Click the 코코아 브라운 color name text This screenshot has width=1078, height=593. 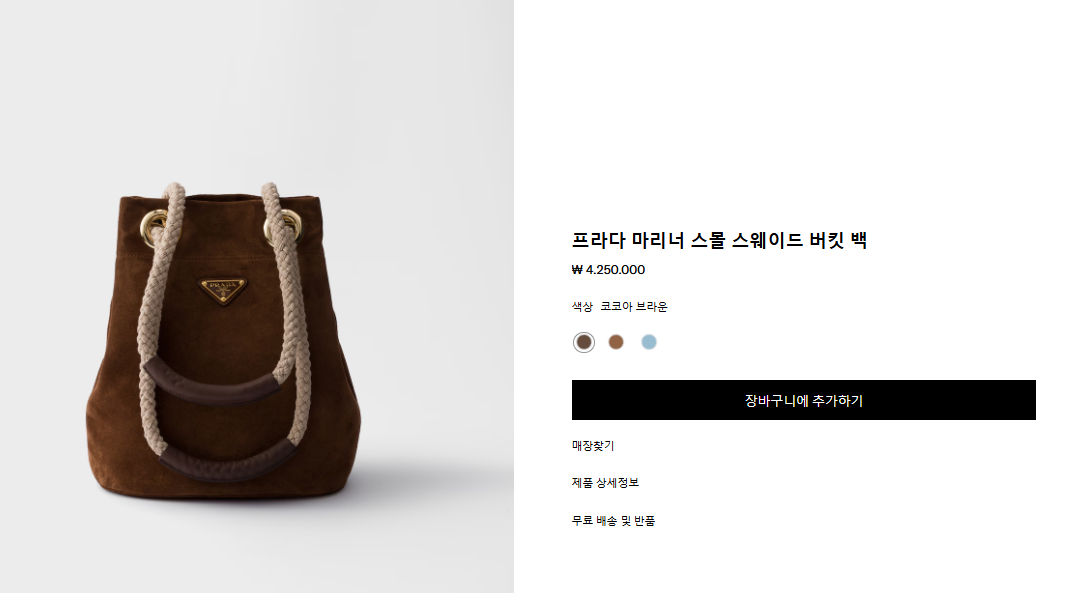(634, 306)
